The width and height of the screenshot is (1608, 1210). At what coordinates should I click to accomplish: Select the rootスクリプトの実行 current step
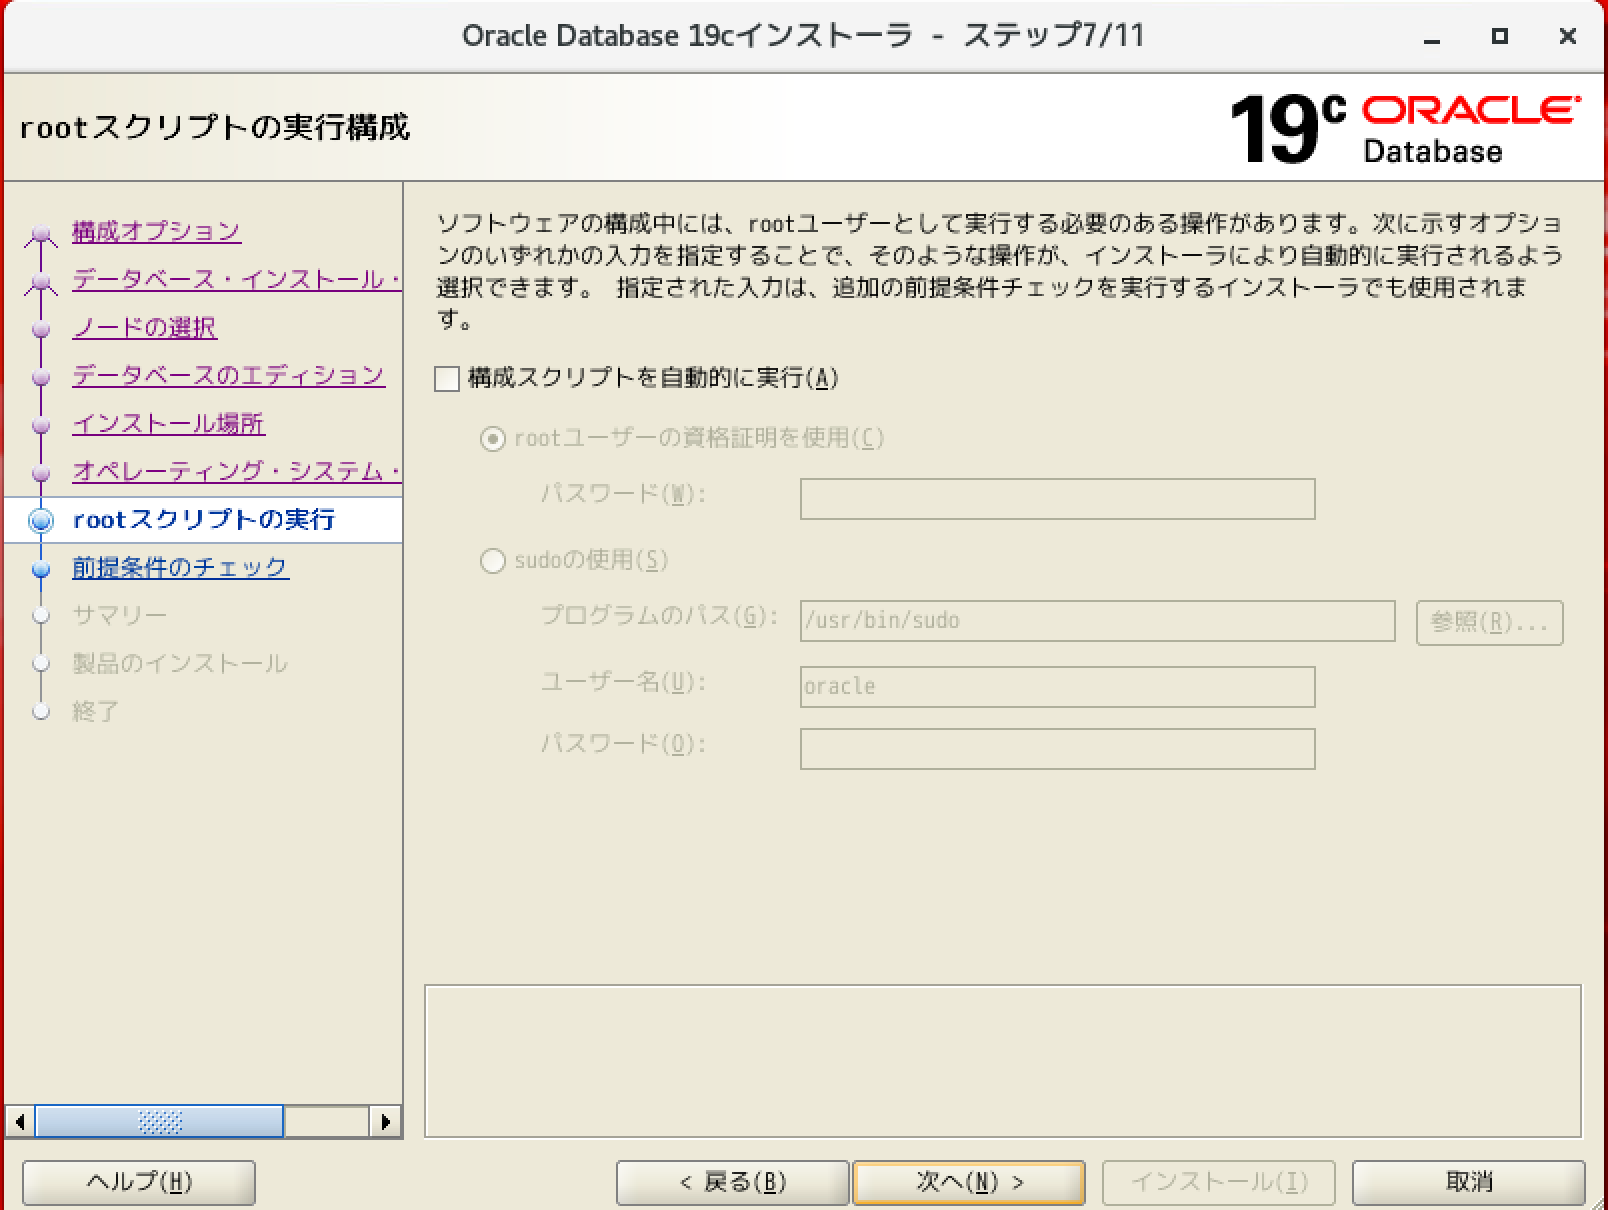(204, 520)
